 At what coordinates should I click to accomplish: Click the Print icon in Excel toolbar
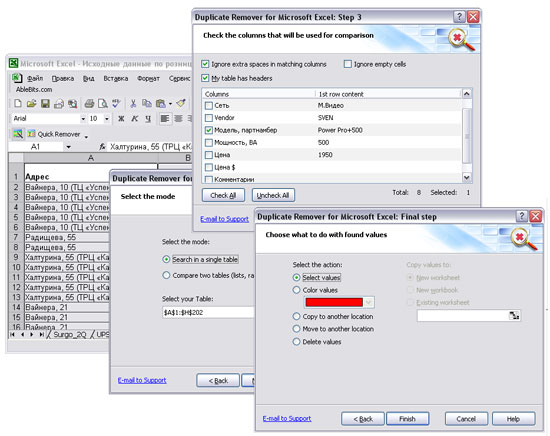click(x=89, y=103)
